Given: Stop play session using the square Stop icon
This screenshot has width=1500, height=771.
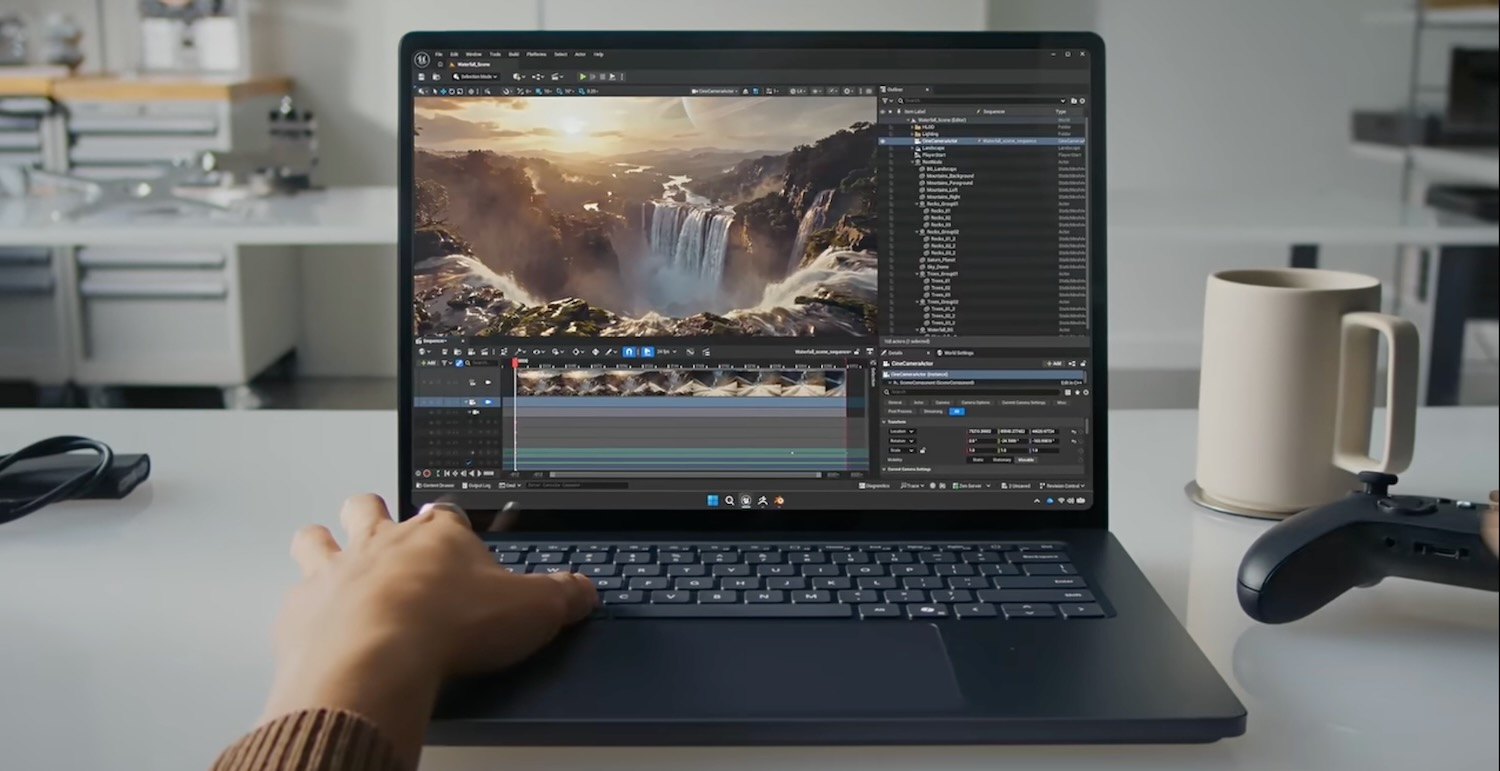Looking at the screenshot, I should tap(602, 77).
